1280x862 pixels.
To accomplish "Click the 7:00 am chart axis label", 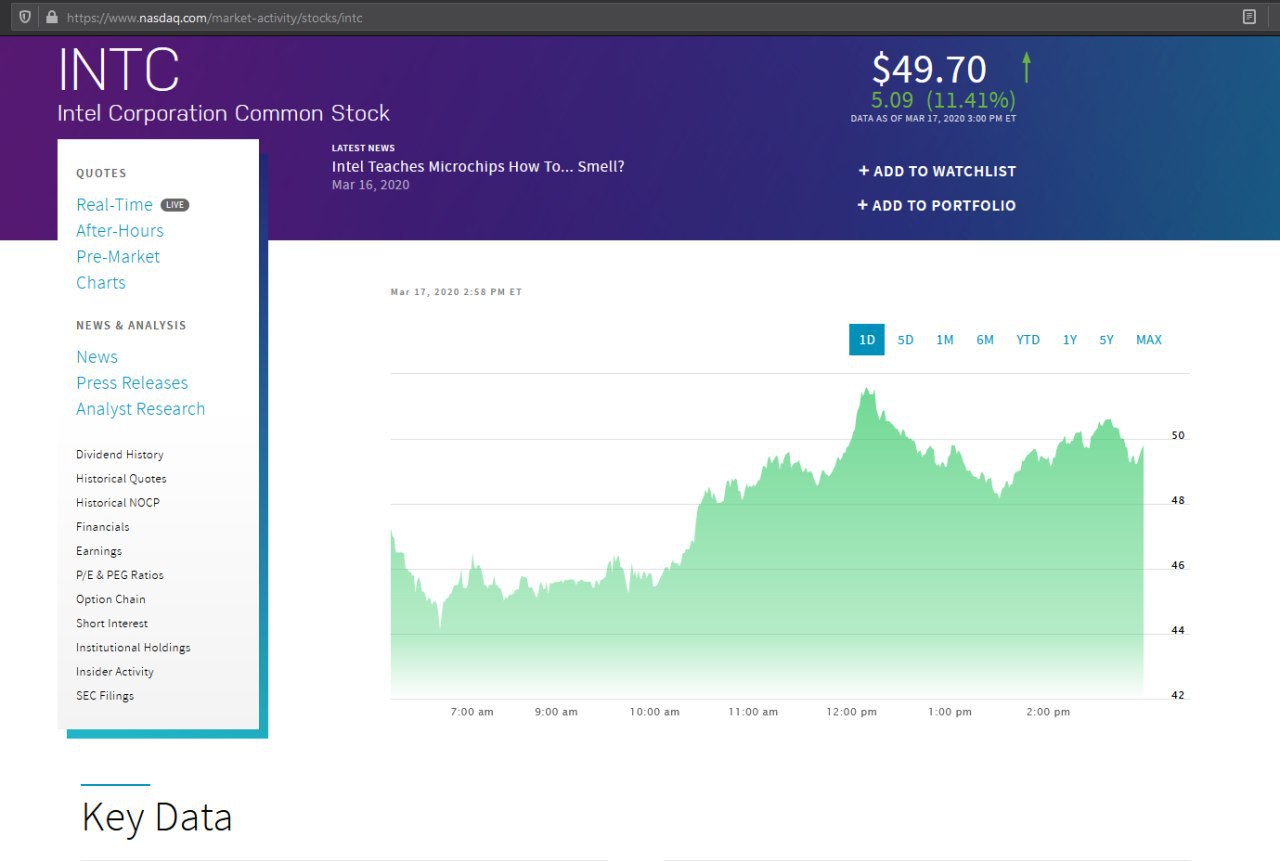I will pos(472,712).
